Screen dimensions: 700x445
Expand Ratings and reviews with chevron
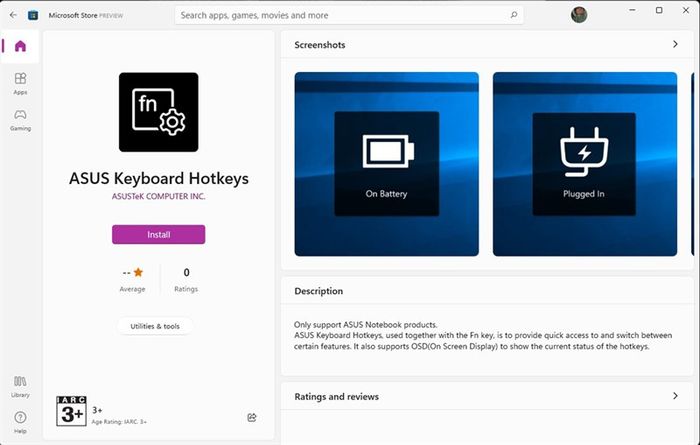pos(675,396)
